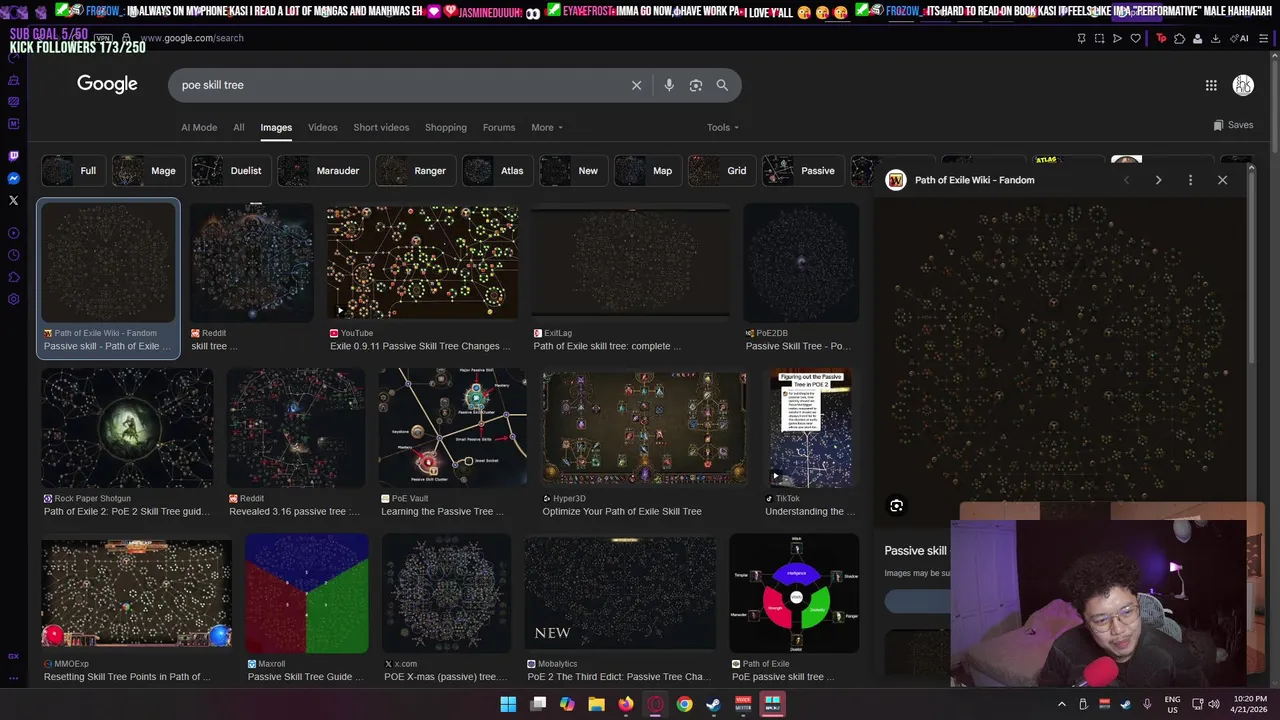Open the YouTube Exile 0.9.11 thumbnail
1280x720 pixels.
[422, 263]
